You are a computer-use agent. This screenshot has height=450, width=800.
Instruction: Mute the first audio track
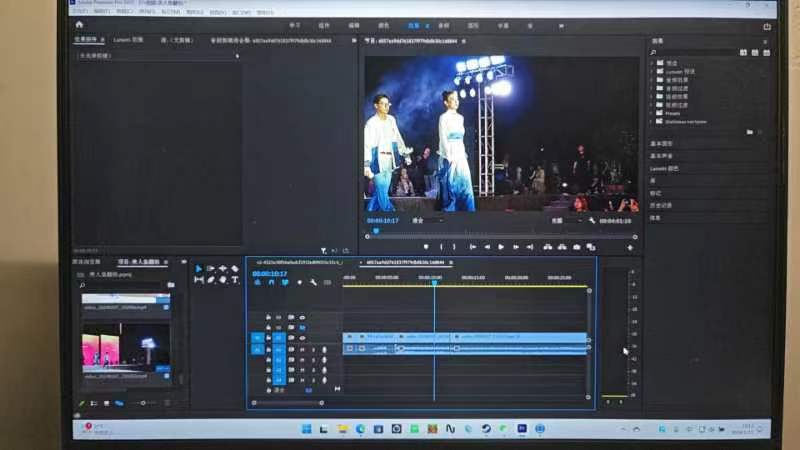302,349
